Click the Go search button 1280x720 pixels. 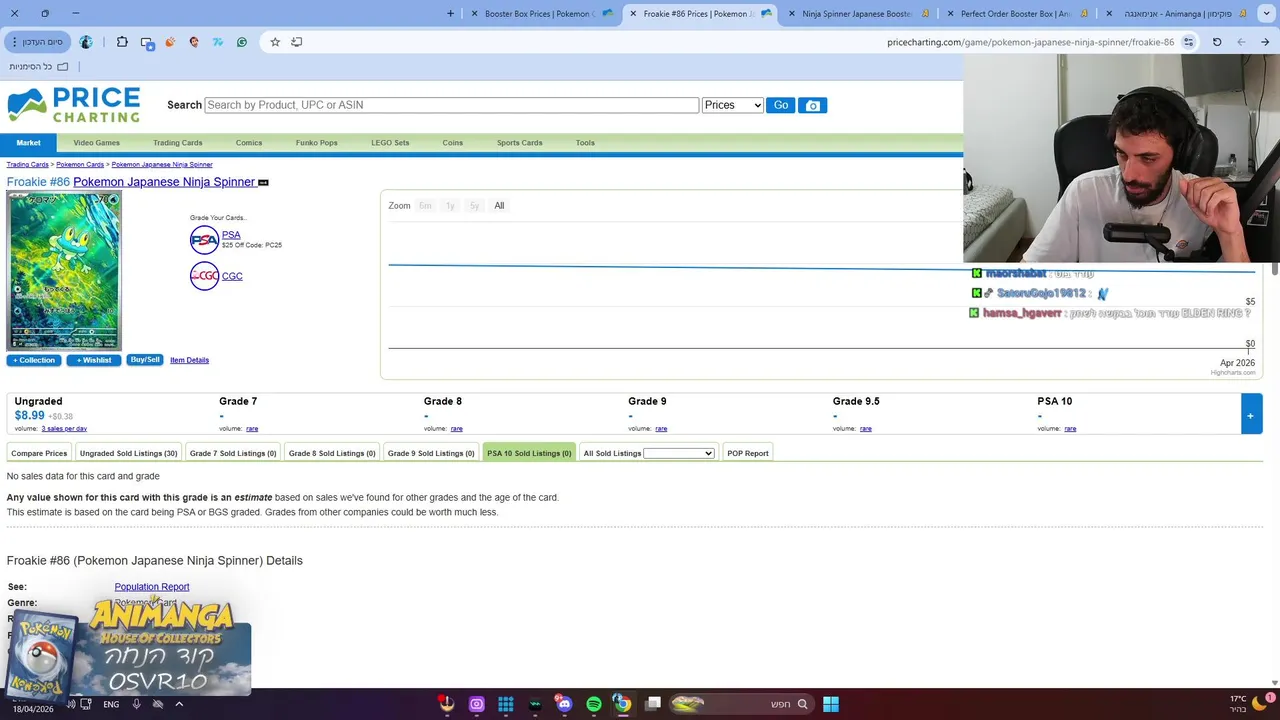pyautogui.click(x=780, y=105)
